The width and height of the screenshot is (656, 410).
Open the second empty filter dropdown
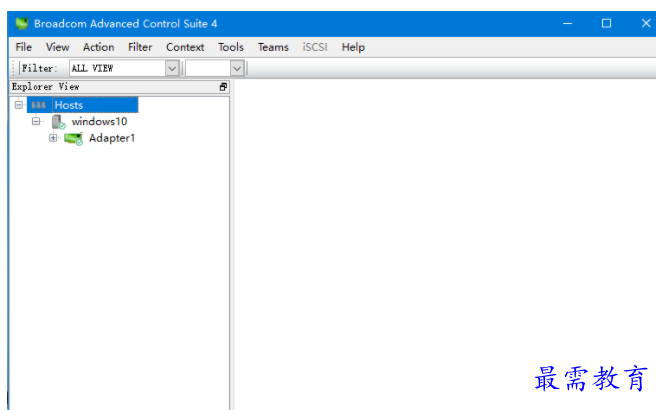click(237, 68)
